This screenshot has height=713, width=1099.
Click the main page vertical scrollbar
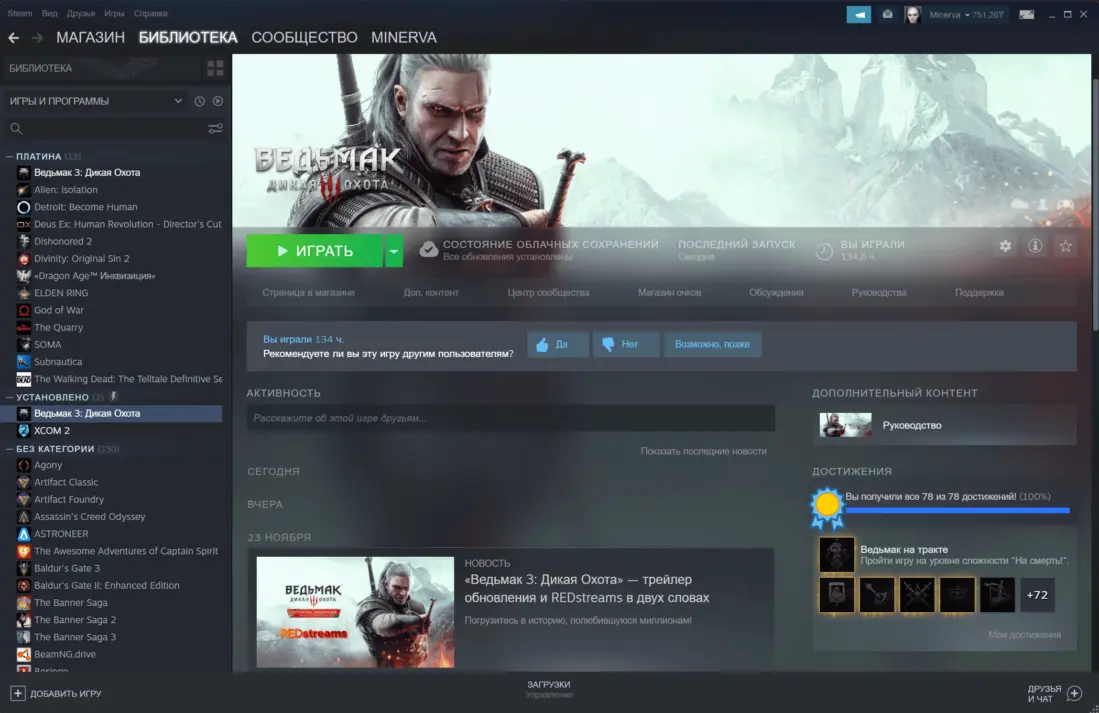point(1095,203)
